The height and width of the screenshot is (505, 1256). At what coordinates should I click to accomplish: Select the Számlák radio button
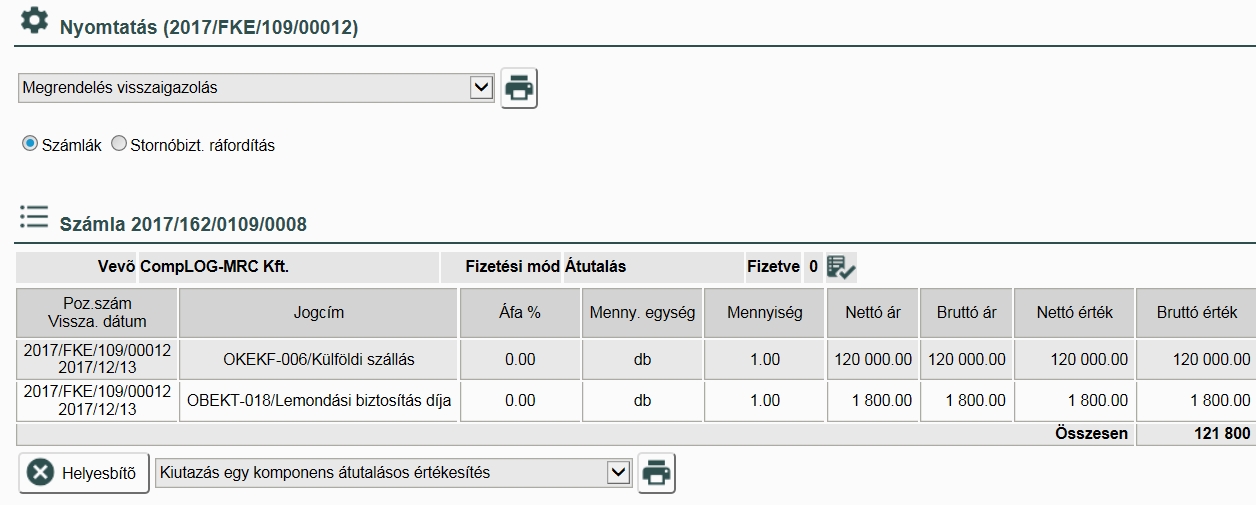29,144
